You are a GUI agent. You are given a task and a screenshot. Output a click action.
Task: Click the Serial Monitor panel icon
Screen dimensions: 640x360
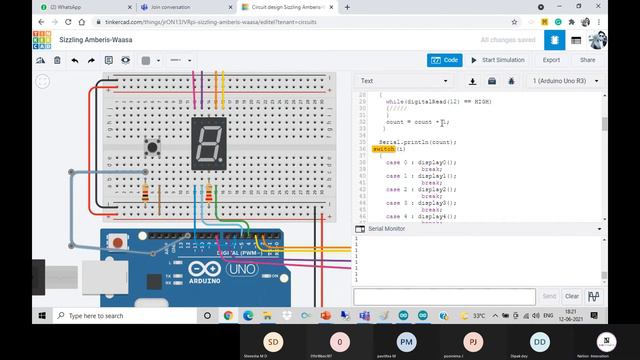tap(360, 229)
